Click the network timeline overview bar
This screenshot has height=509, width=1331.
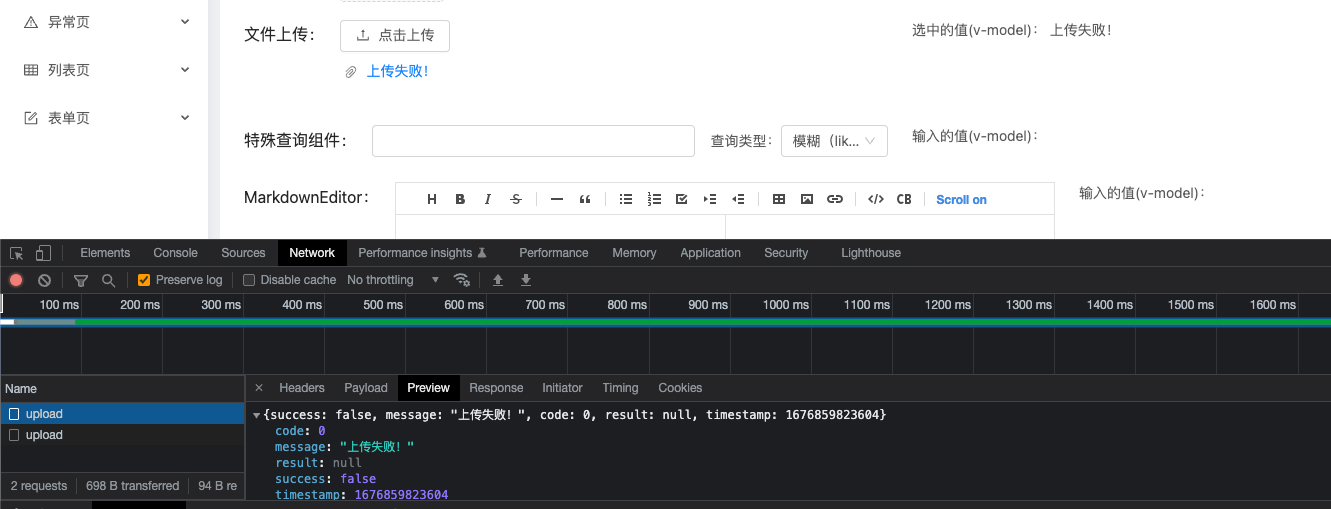(x=665, y=322)
